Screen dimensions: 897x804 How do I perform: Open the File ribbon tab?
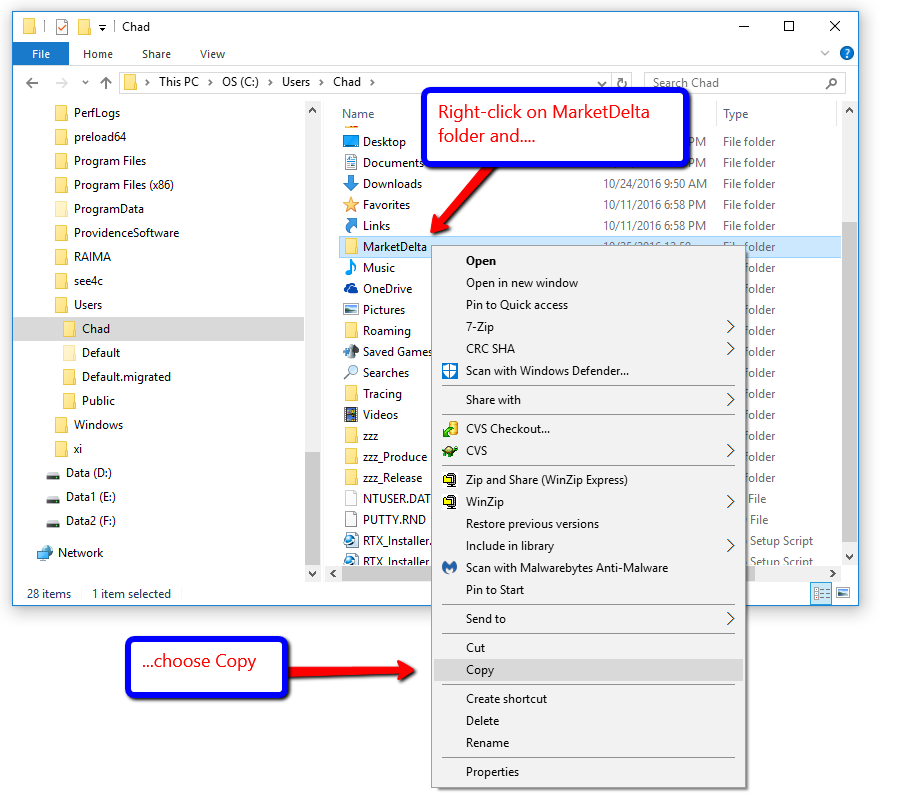pyautogui.click(x=41, y=54)
